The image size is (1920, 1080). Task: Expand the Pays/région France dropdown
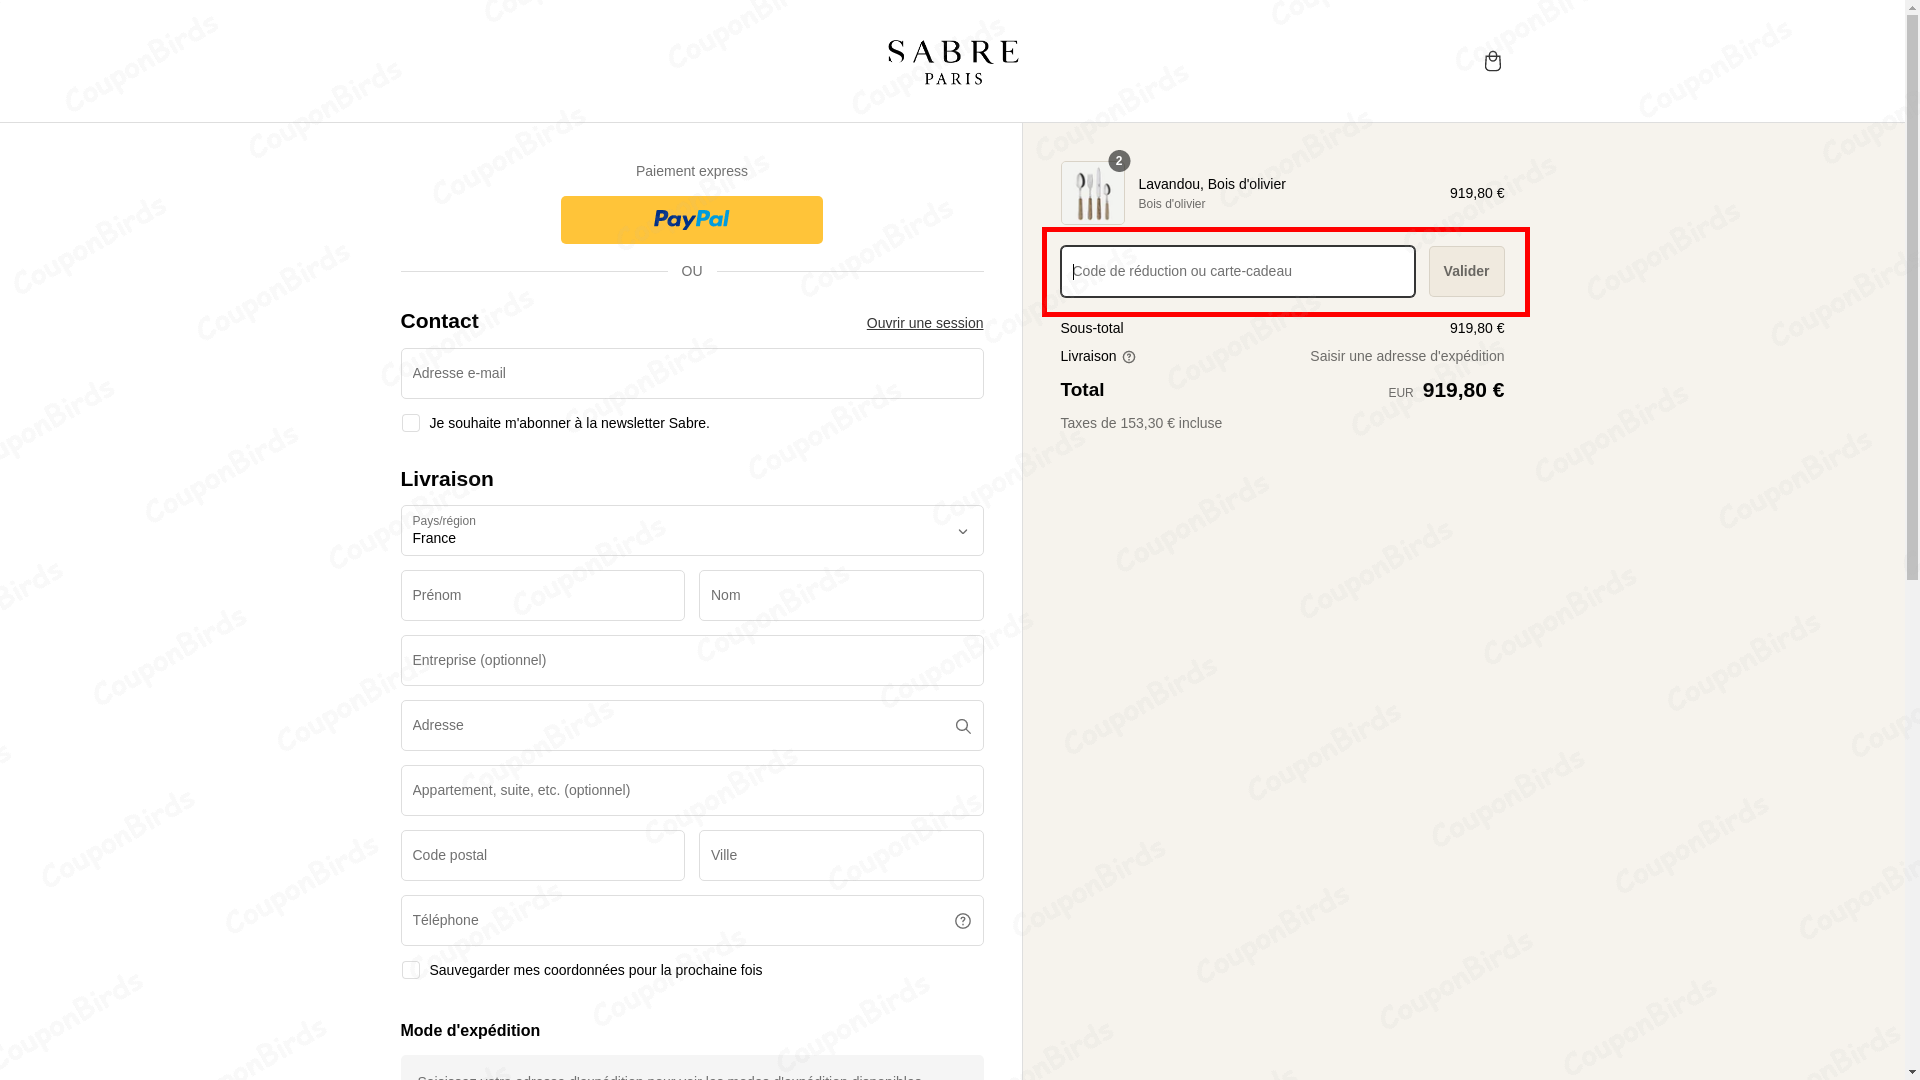(x=692, y=530)
